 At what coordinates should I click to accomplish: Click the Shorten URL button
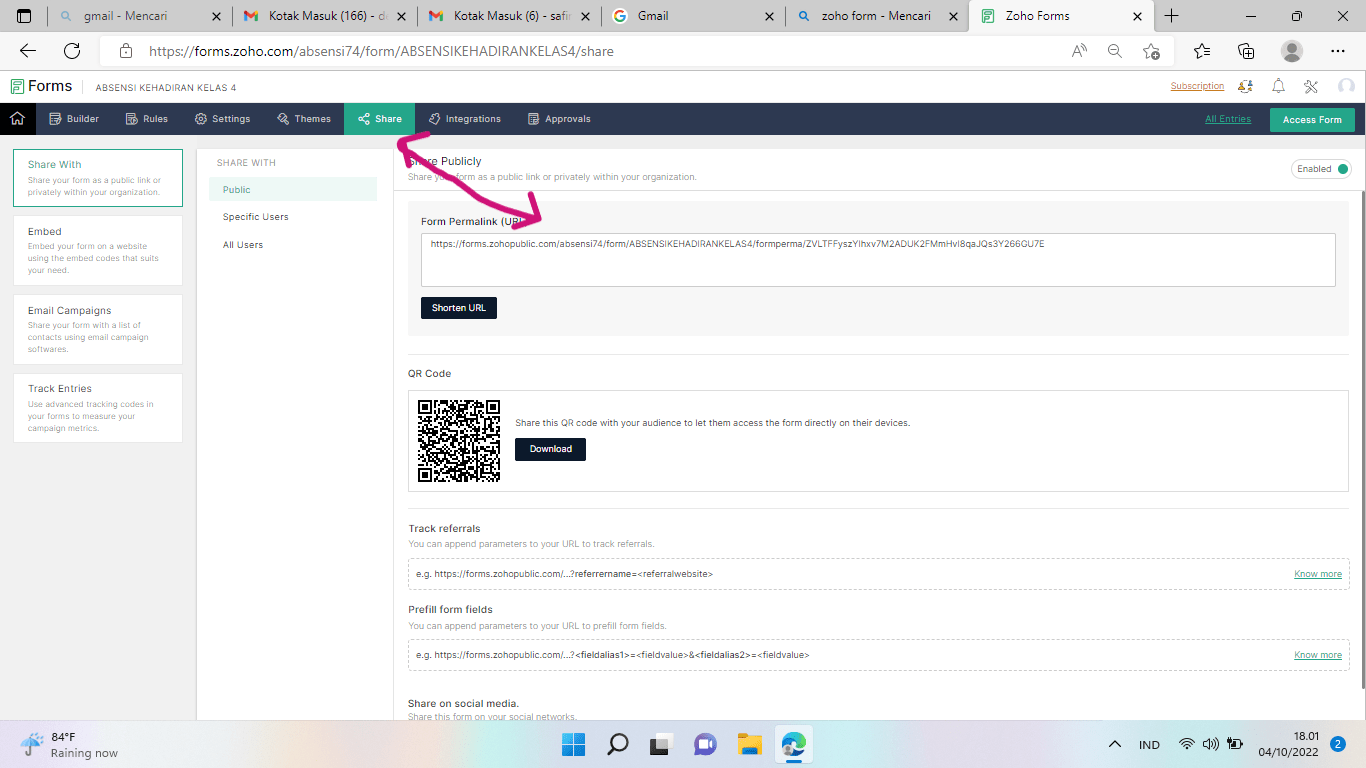(459, 308)
